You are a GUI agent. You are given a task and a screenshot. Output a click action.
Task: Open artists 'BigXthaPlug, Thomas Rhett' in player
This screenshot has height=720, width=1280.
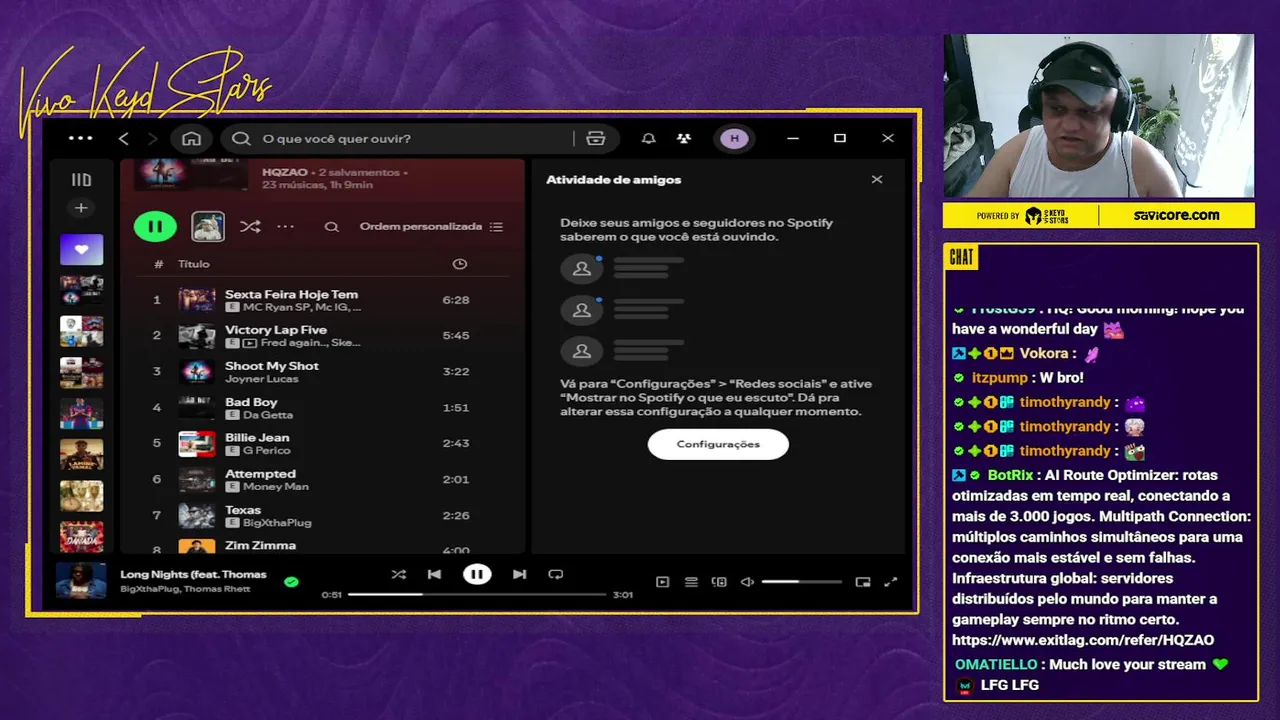pos(185,589)
